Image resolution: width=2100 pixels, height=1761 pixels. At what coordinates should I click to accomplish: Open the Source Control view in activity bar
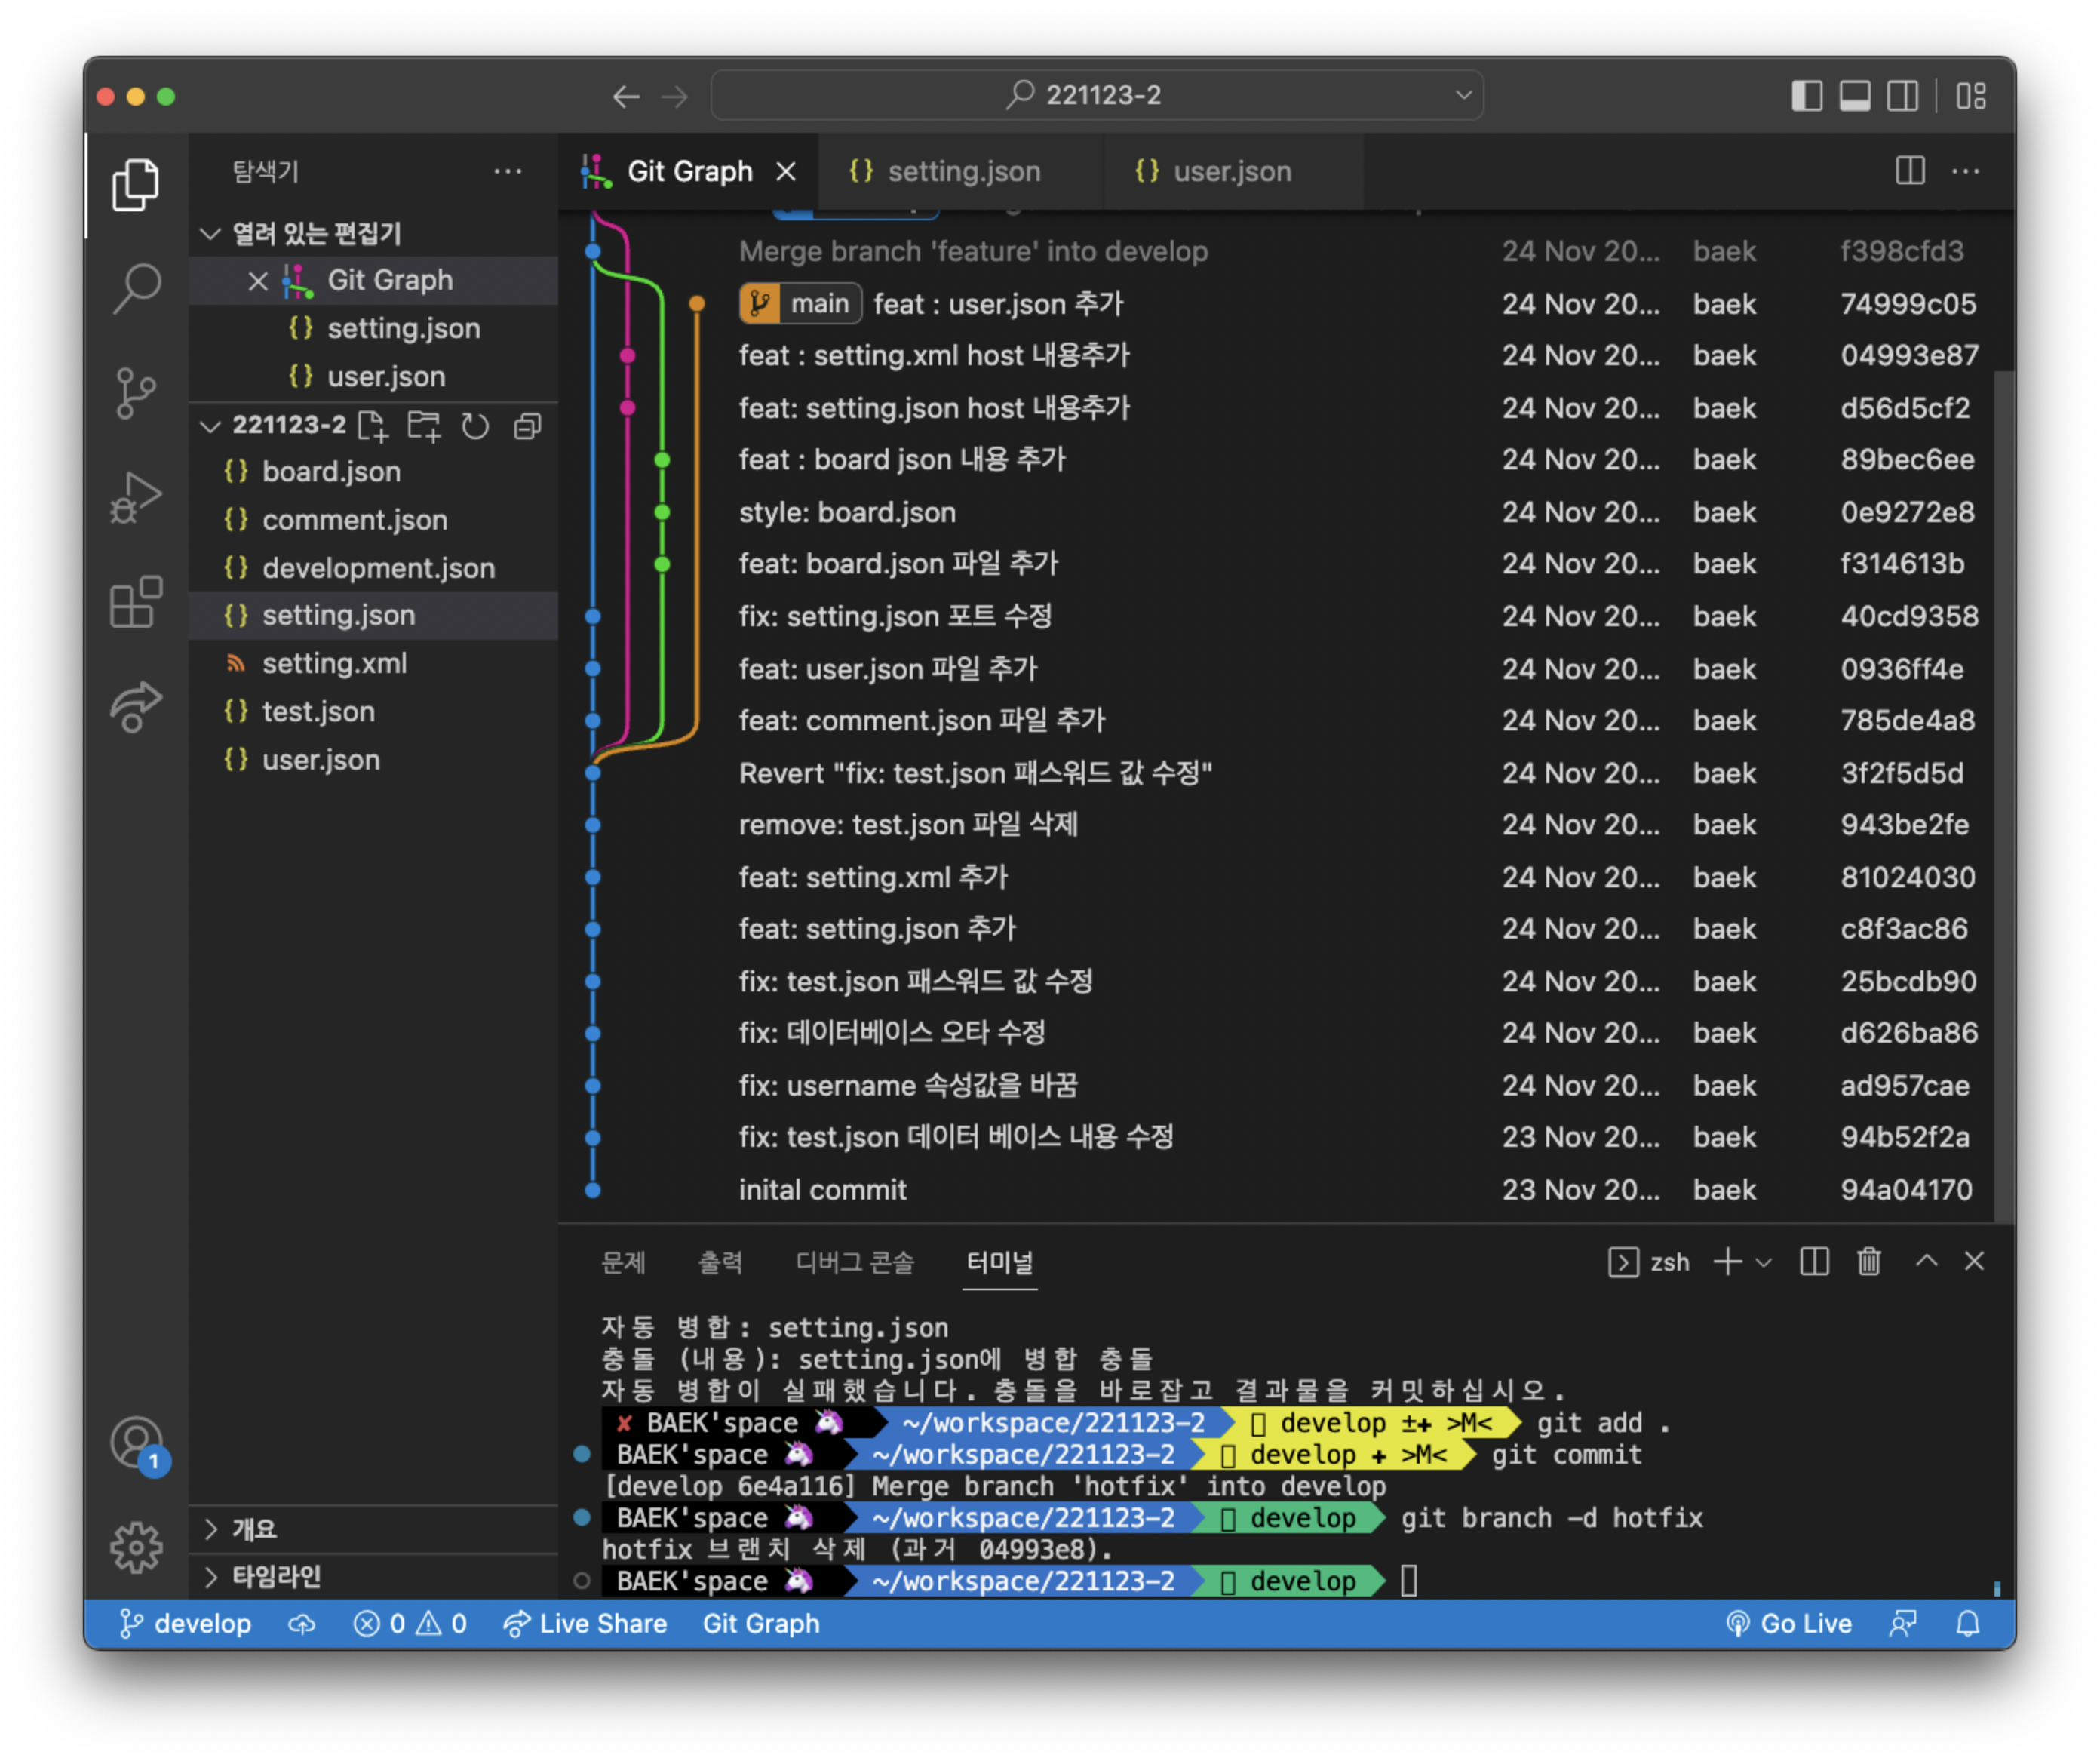coord(135,392)
